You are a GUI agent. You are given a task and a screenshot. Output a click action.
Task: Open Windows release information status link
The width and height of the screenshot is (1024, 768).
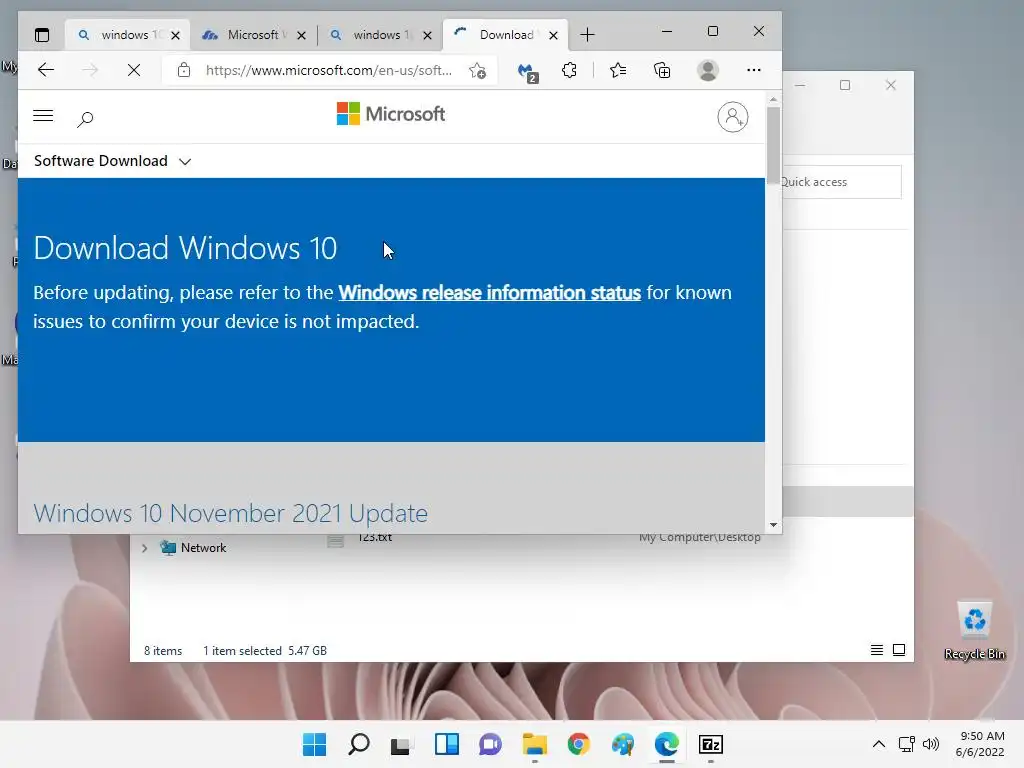pos(489,293)
